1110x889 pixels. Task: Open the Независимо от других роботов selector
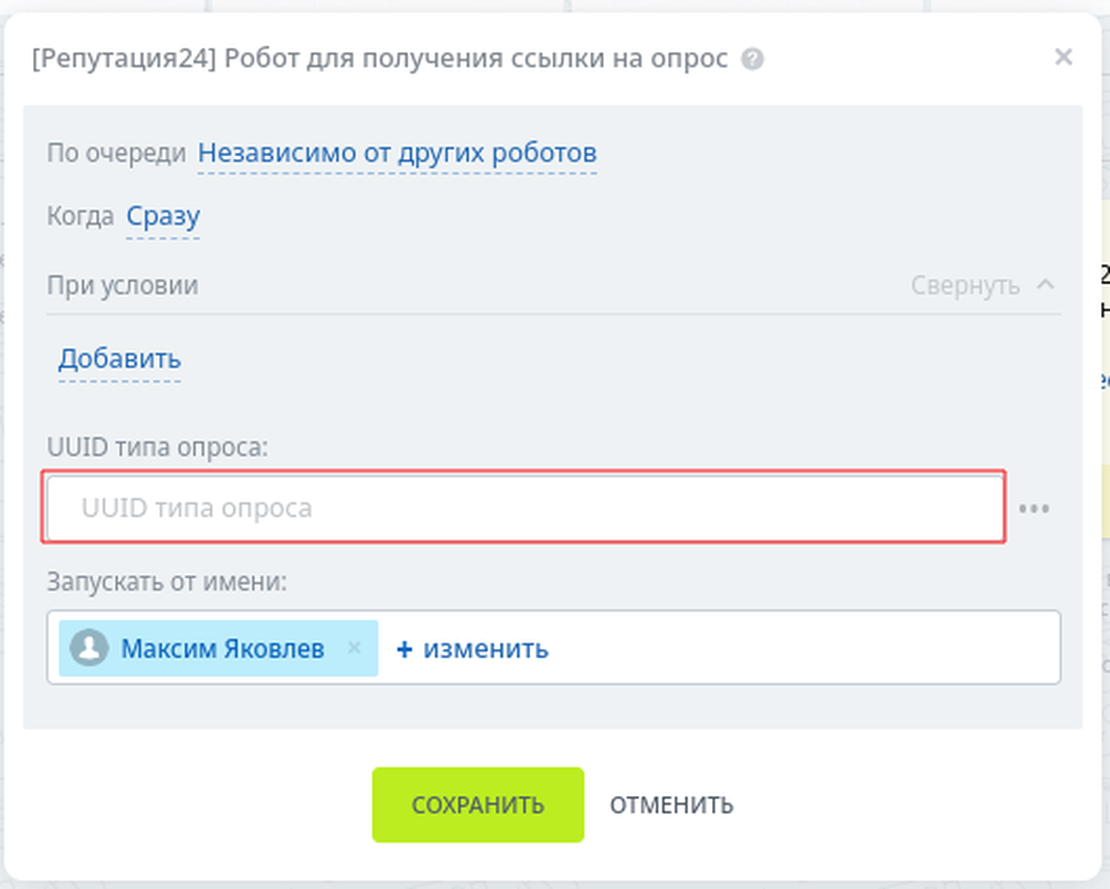pos(398,152)
